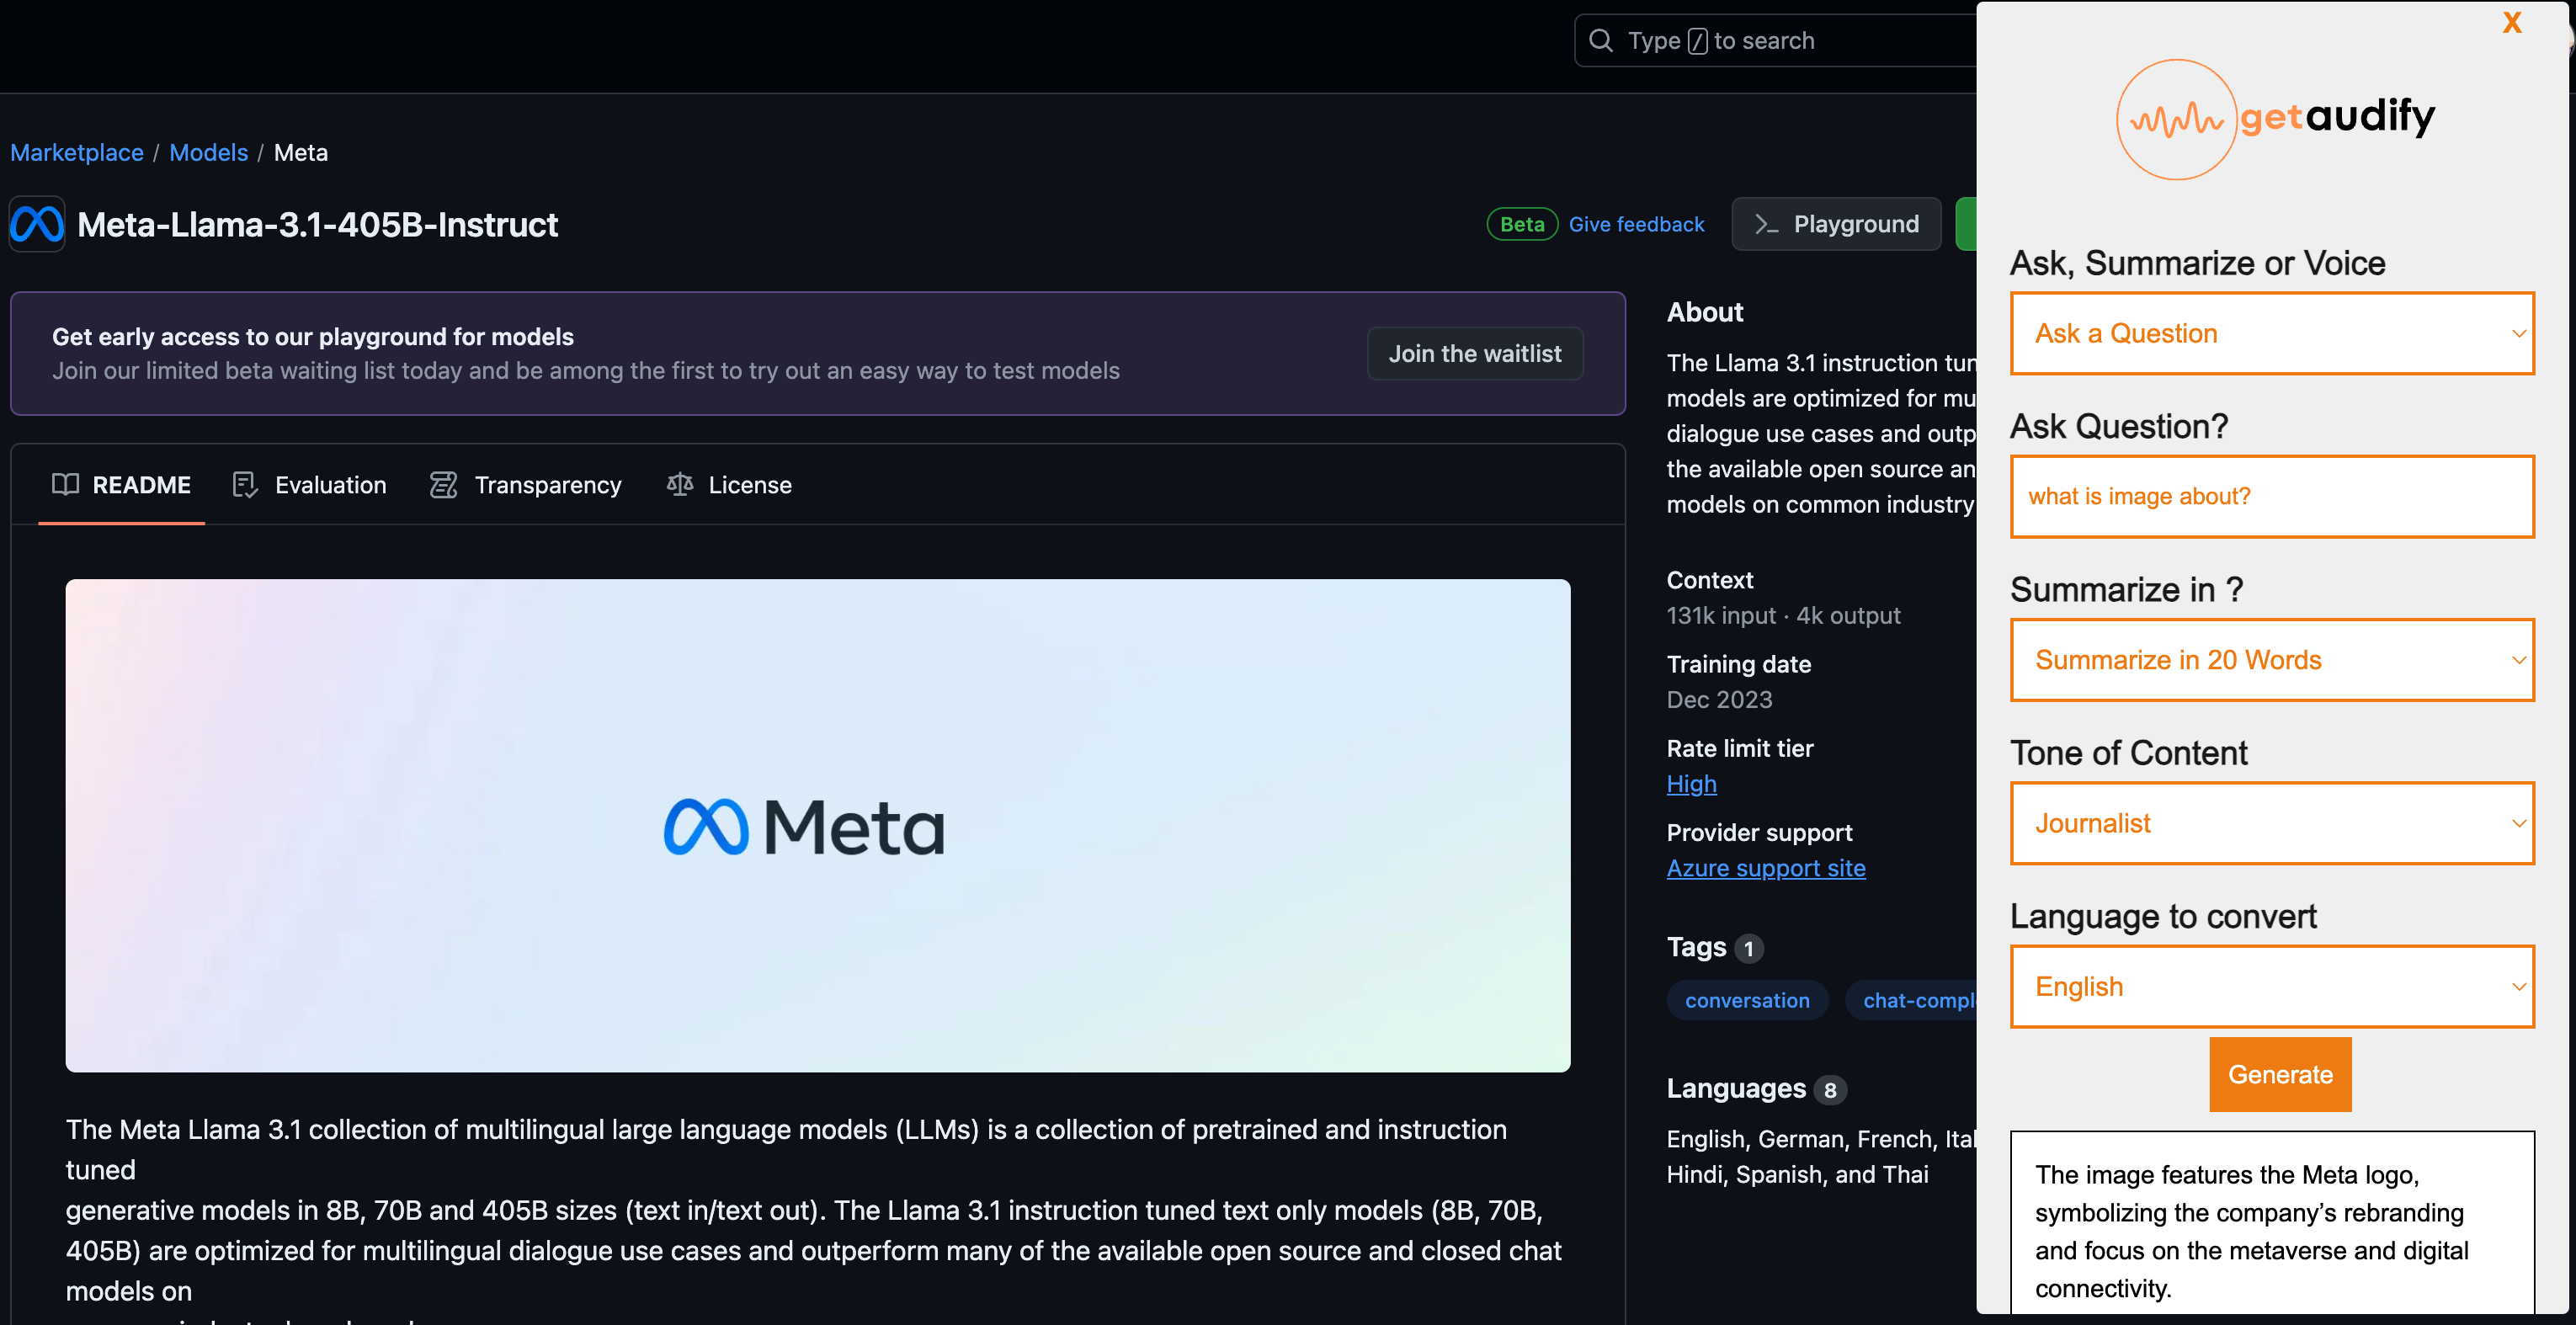Viewport: 2576px width, 1325px height.
Task: Open the Journalist tone dropdown
Action: pos(2272,823)
